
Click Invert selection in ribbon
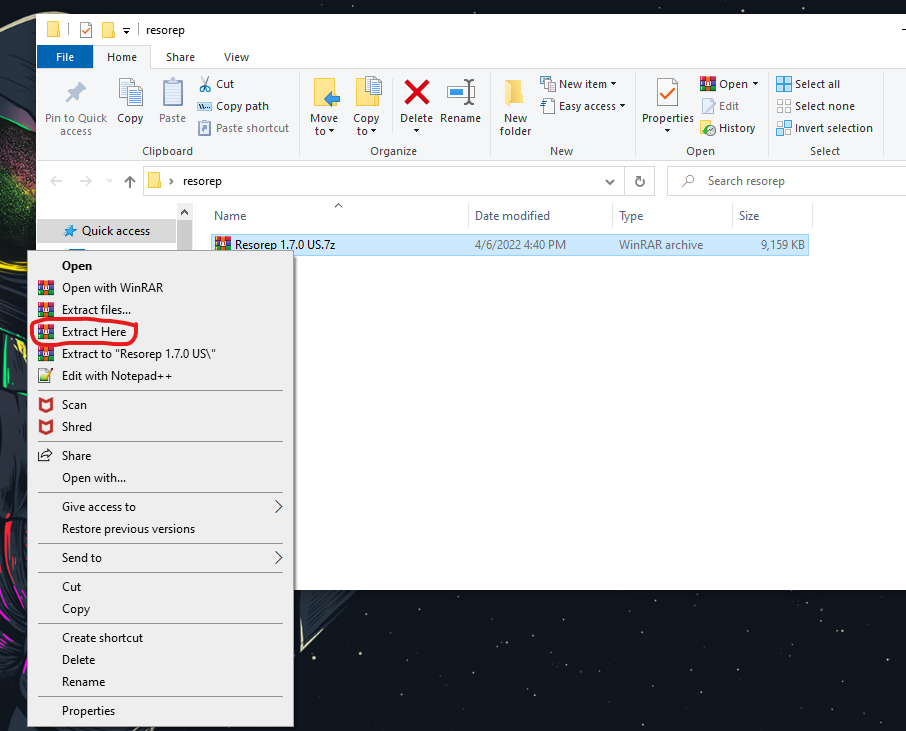click(x=824, y=128)
